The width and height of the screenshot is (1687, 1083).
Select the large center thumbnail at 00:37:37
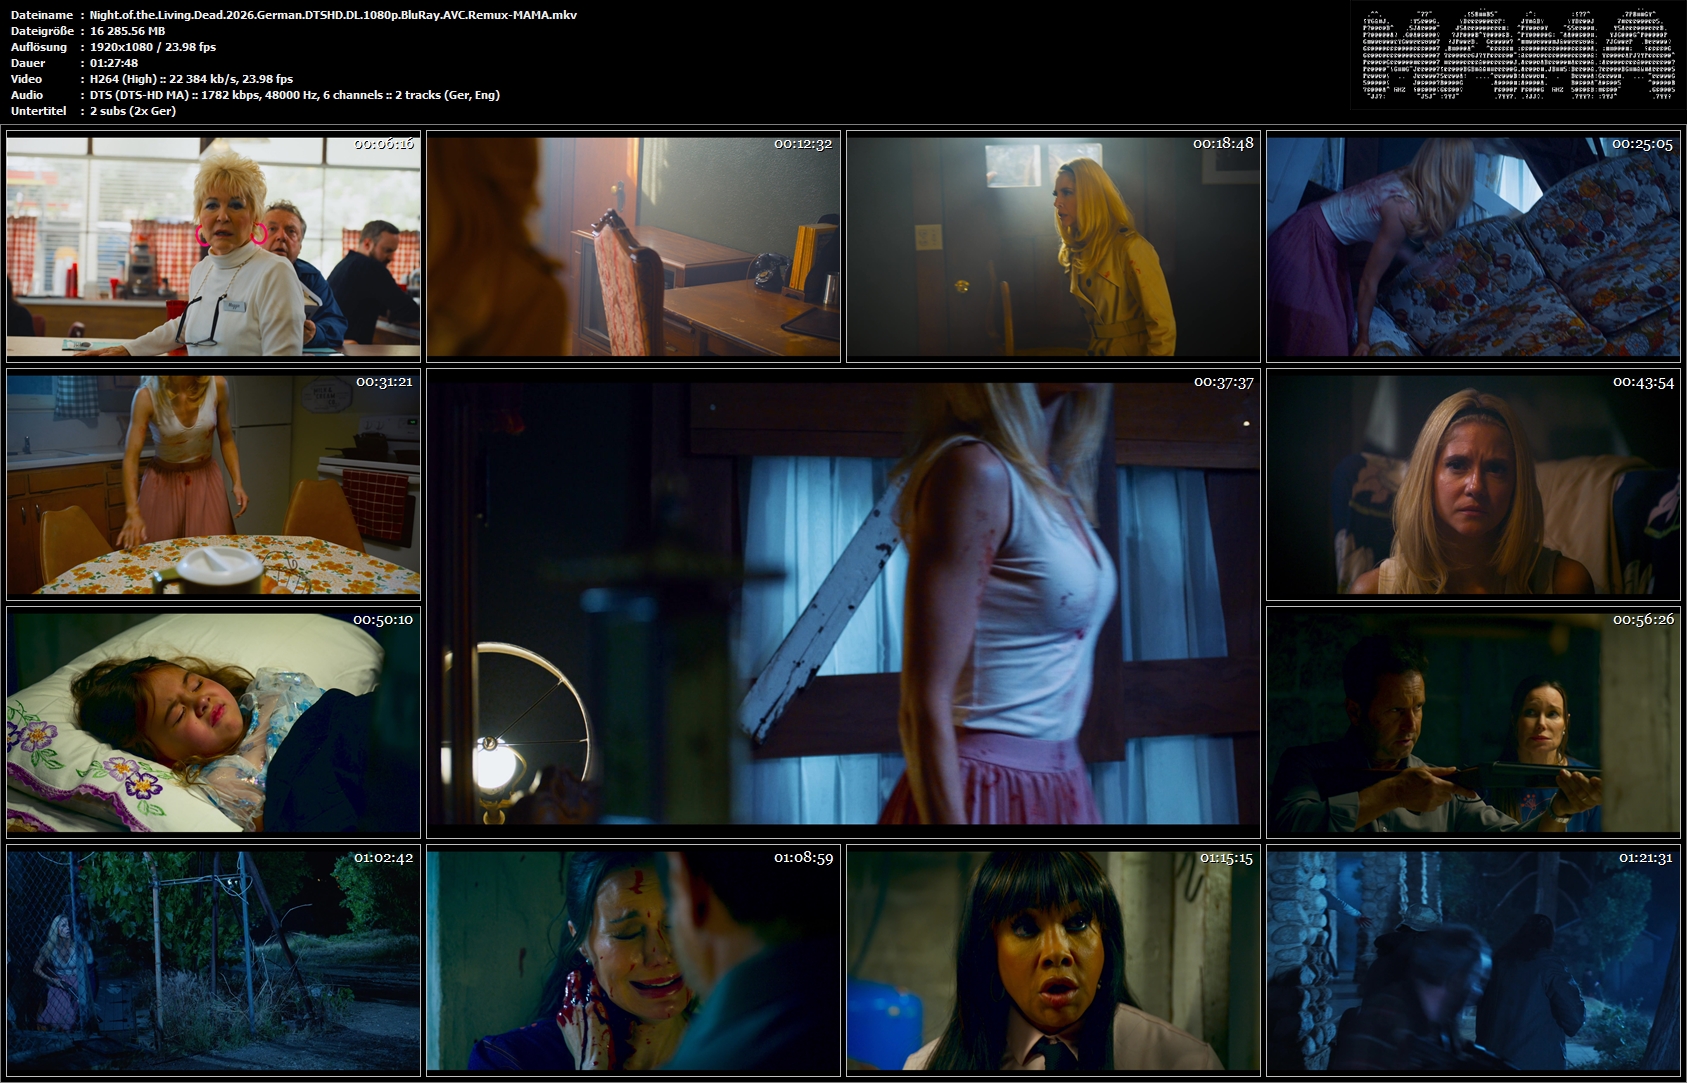pyautogui.click(x=843, y=603)
